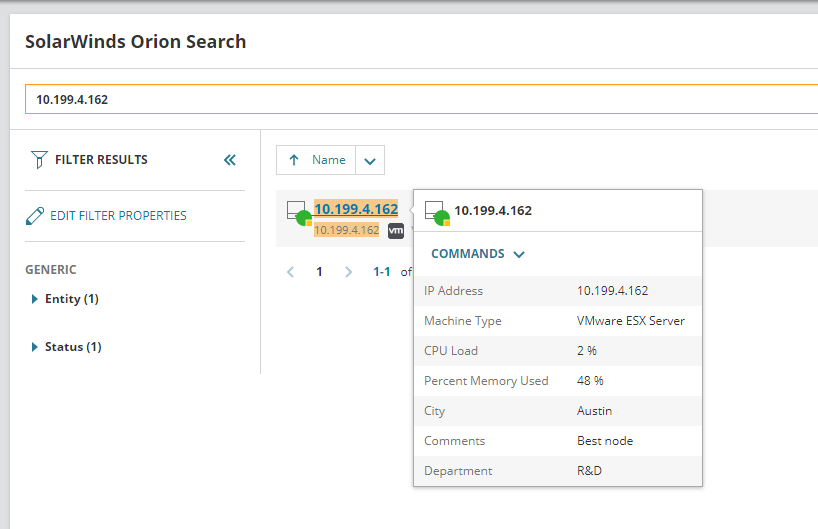Expand the Status (1) filter group
Image resolution: width=818 pixels, height=529 pixels.
tap(35, 347)
